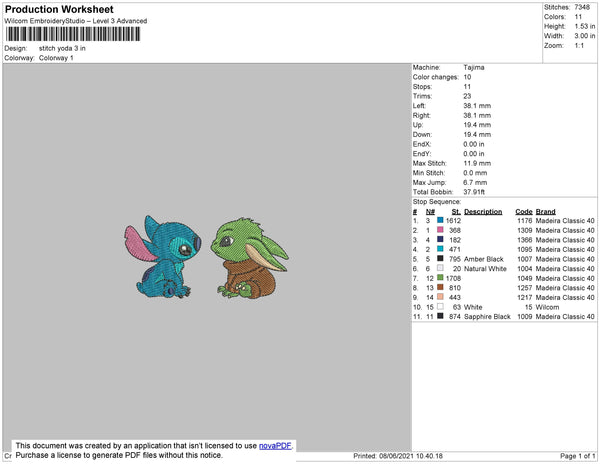Click the Baby Yoda embroidery preview
Viewport: 600px width, 464px height.
[249, 258]
